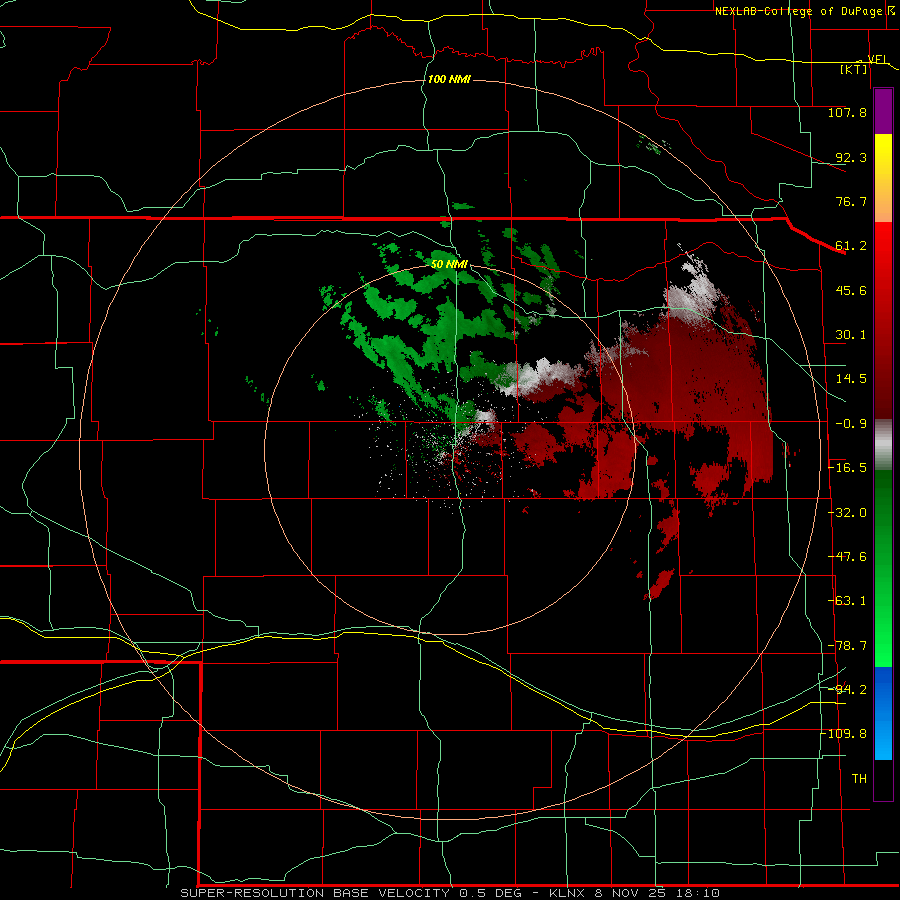Click the -78.7 scale value
Viewport: 900px width, 900px height.
click(847, 646)
